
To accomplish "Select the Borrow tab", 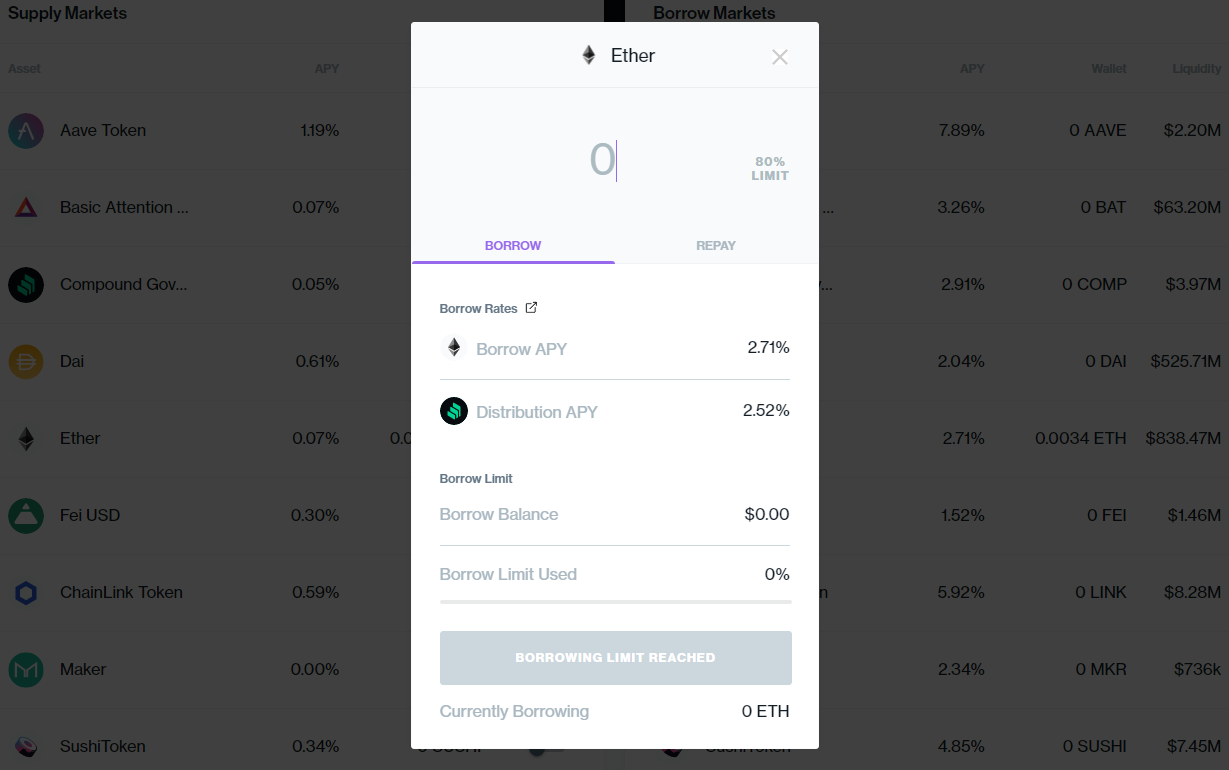I will [513, 245].
